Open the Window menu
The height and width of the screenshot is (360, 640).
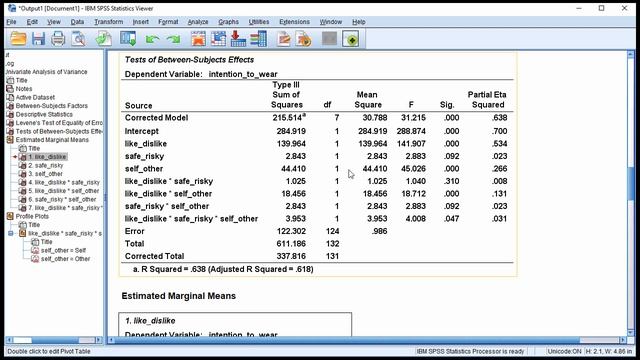coord(331,22)
